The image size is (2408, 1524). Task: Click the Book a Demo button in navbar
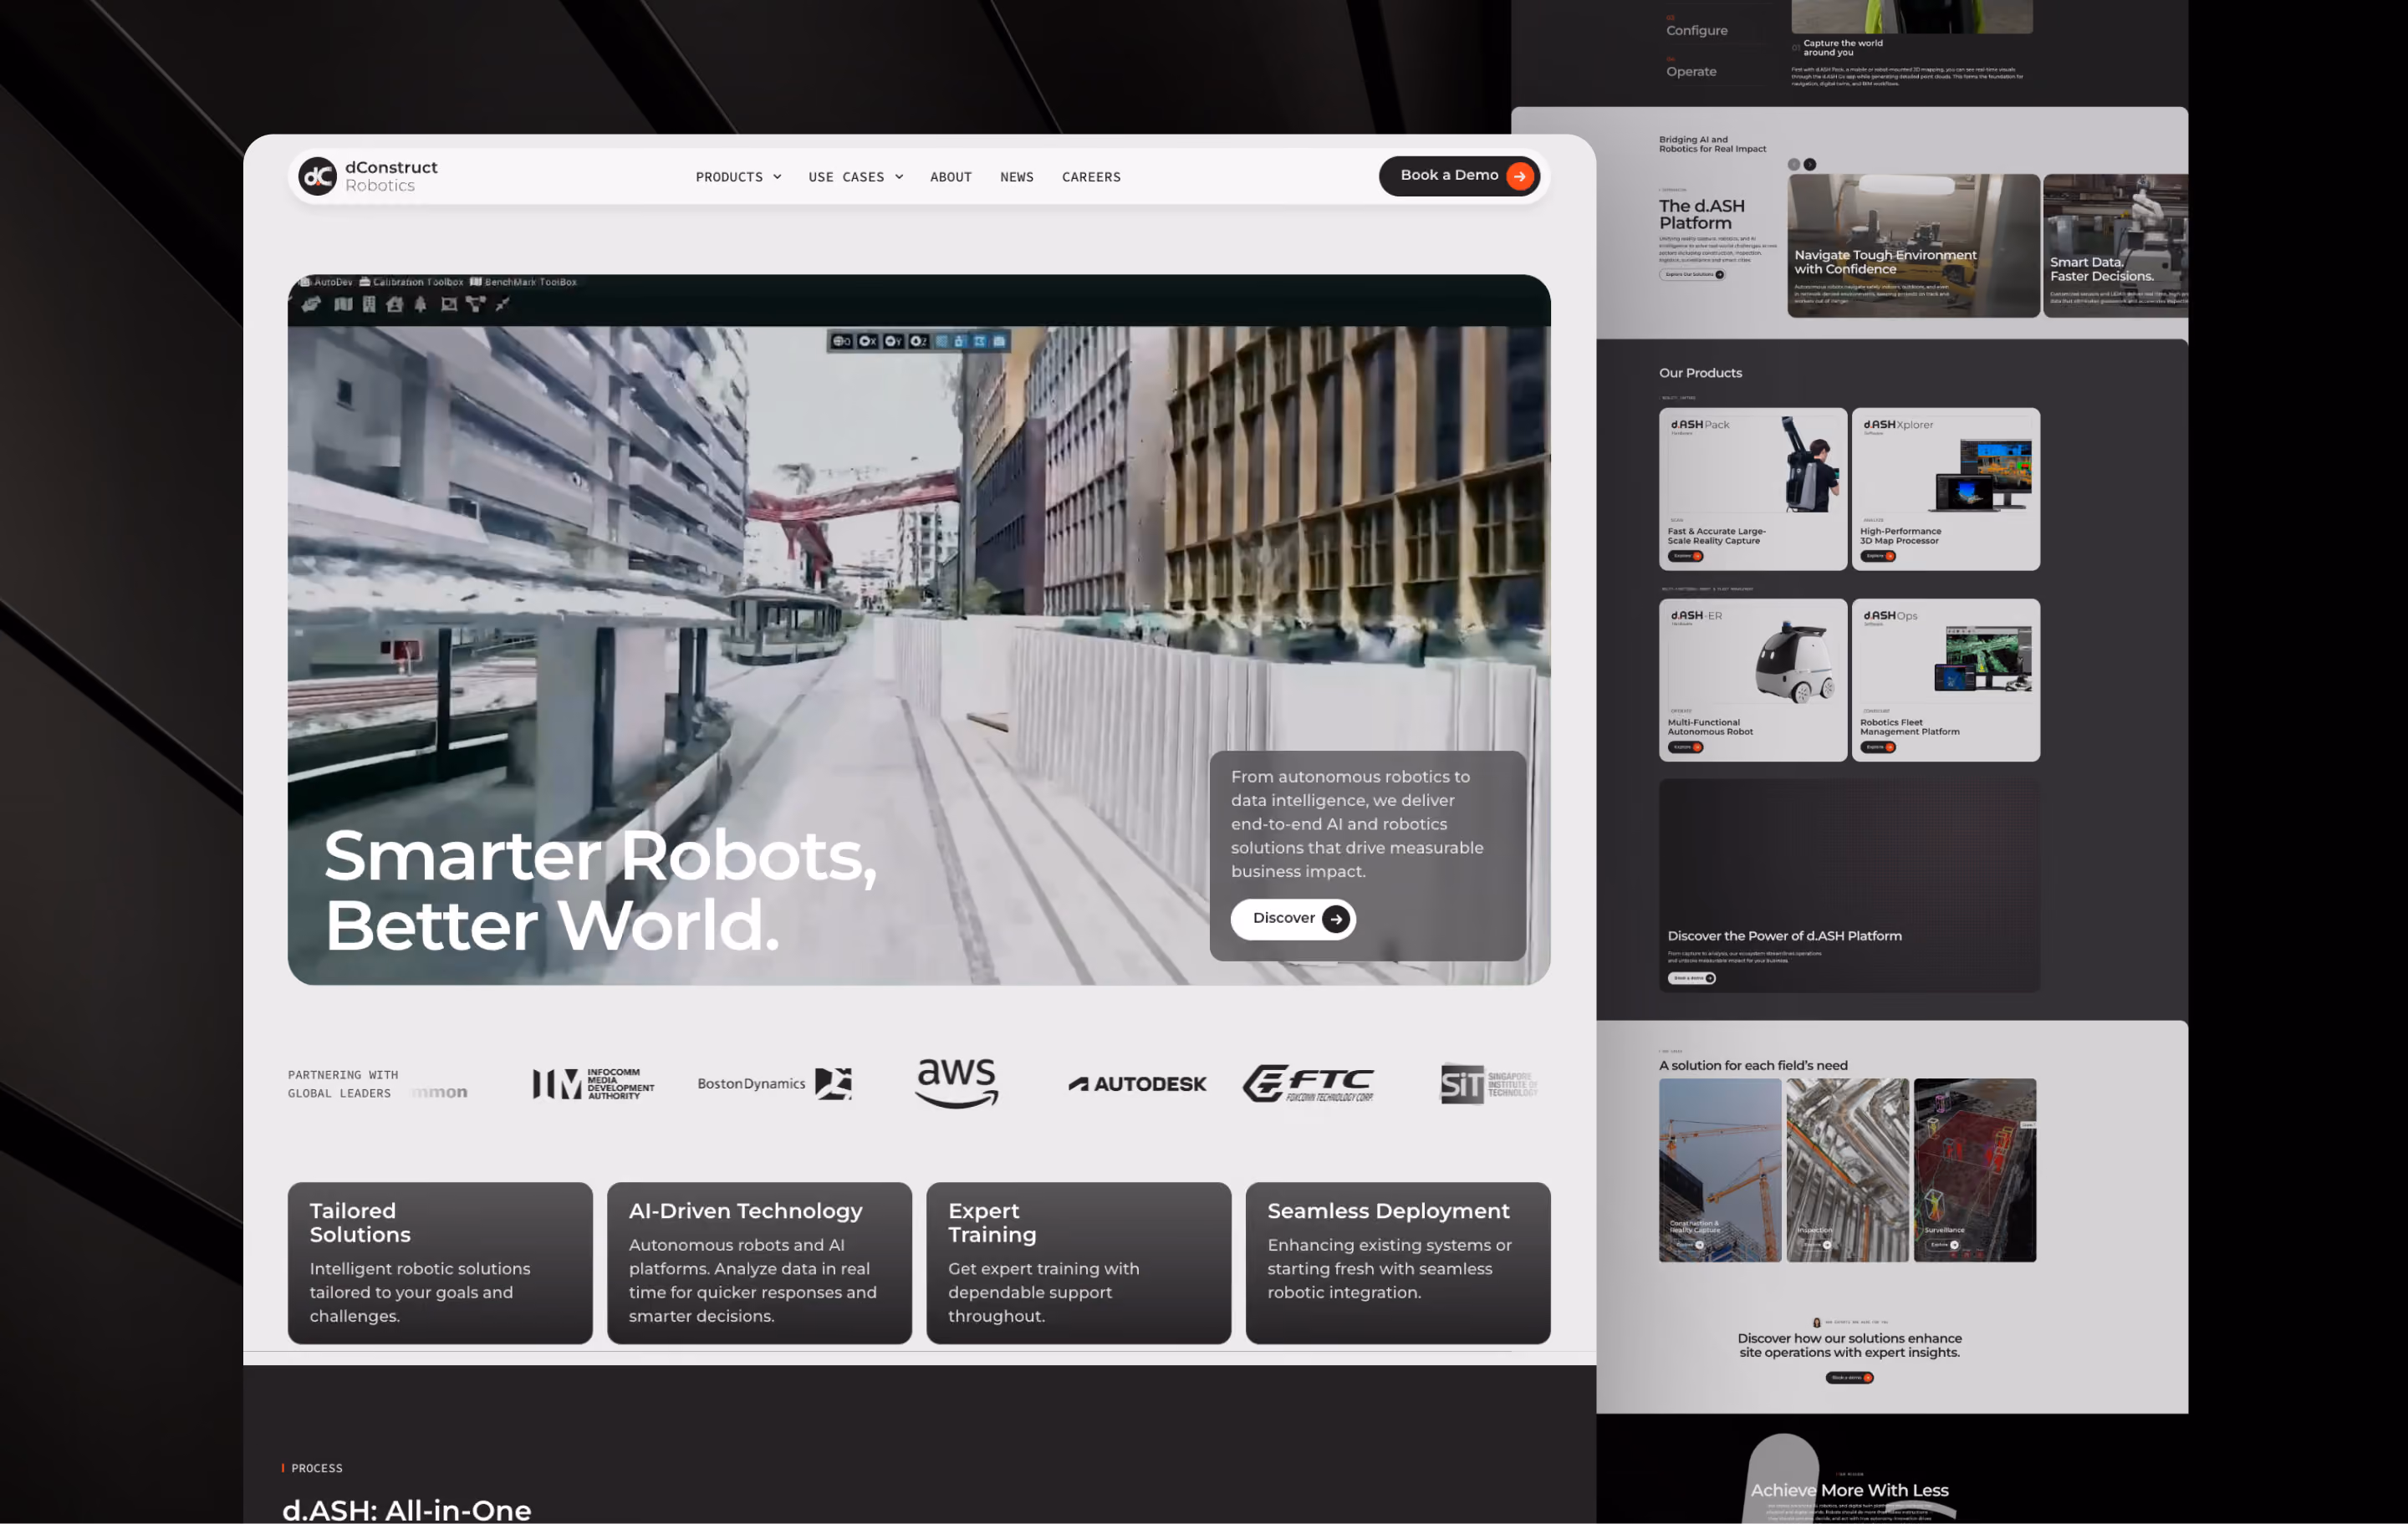[1459, 176]
